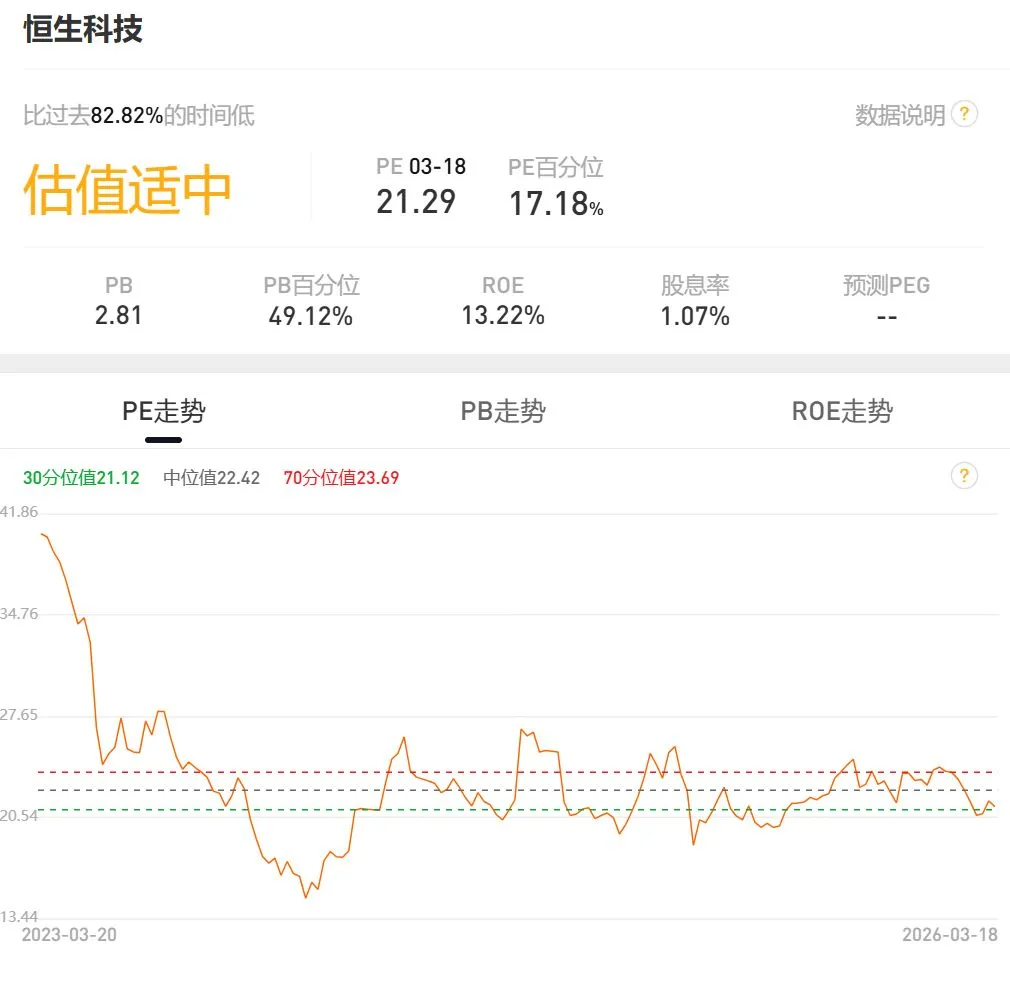Click the help icon above the PE chart
The width and height of the screenshot is (1010, 982).
click(964, 476)
